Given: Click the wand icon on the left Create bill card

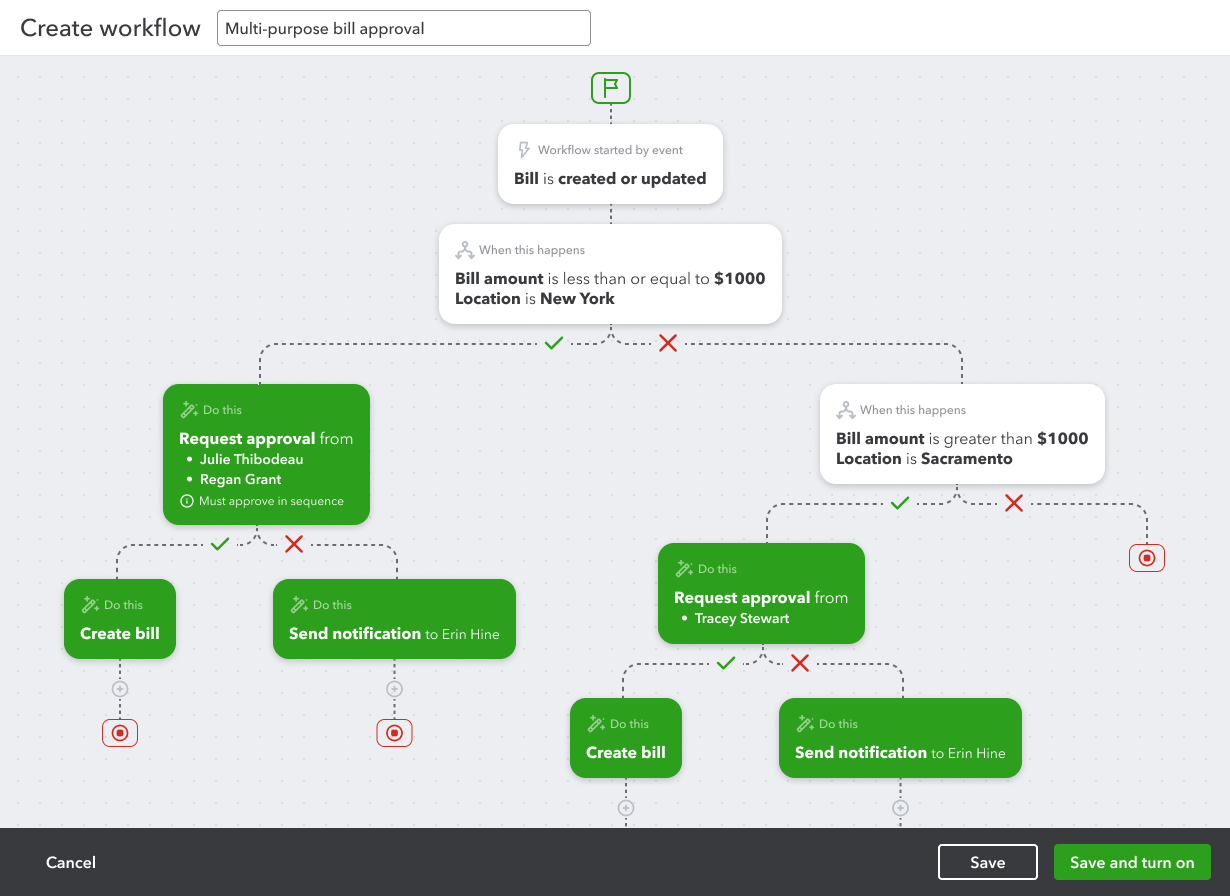Looking at the screenshot, I should point(91,604).
